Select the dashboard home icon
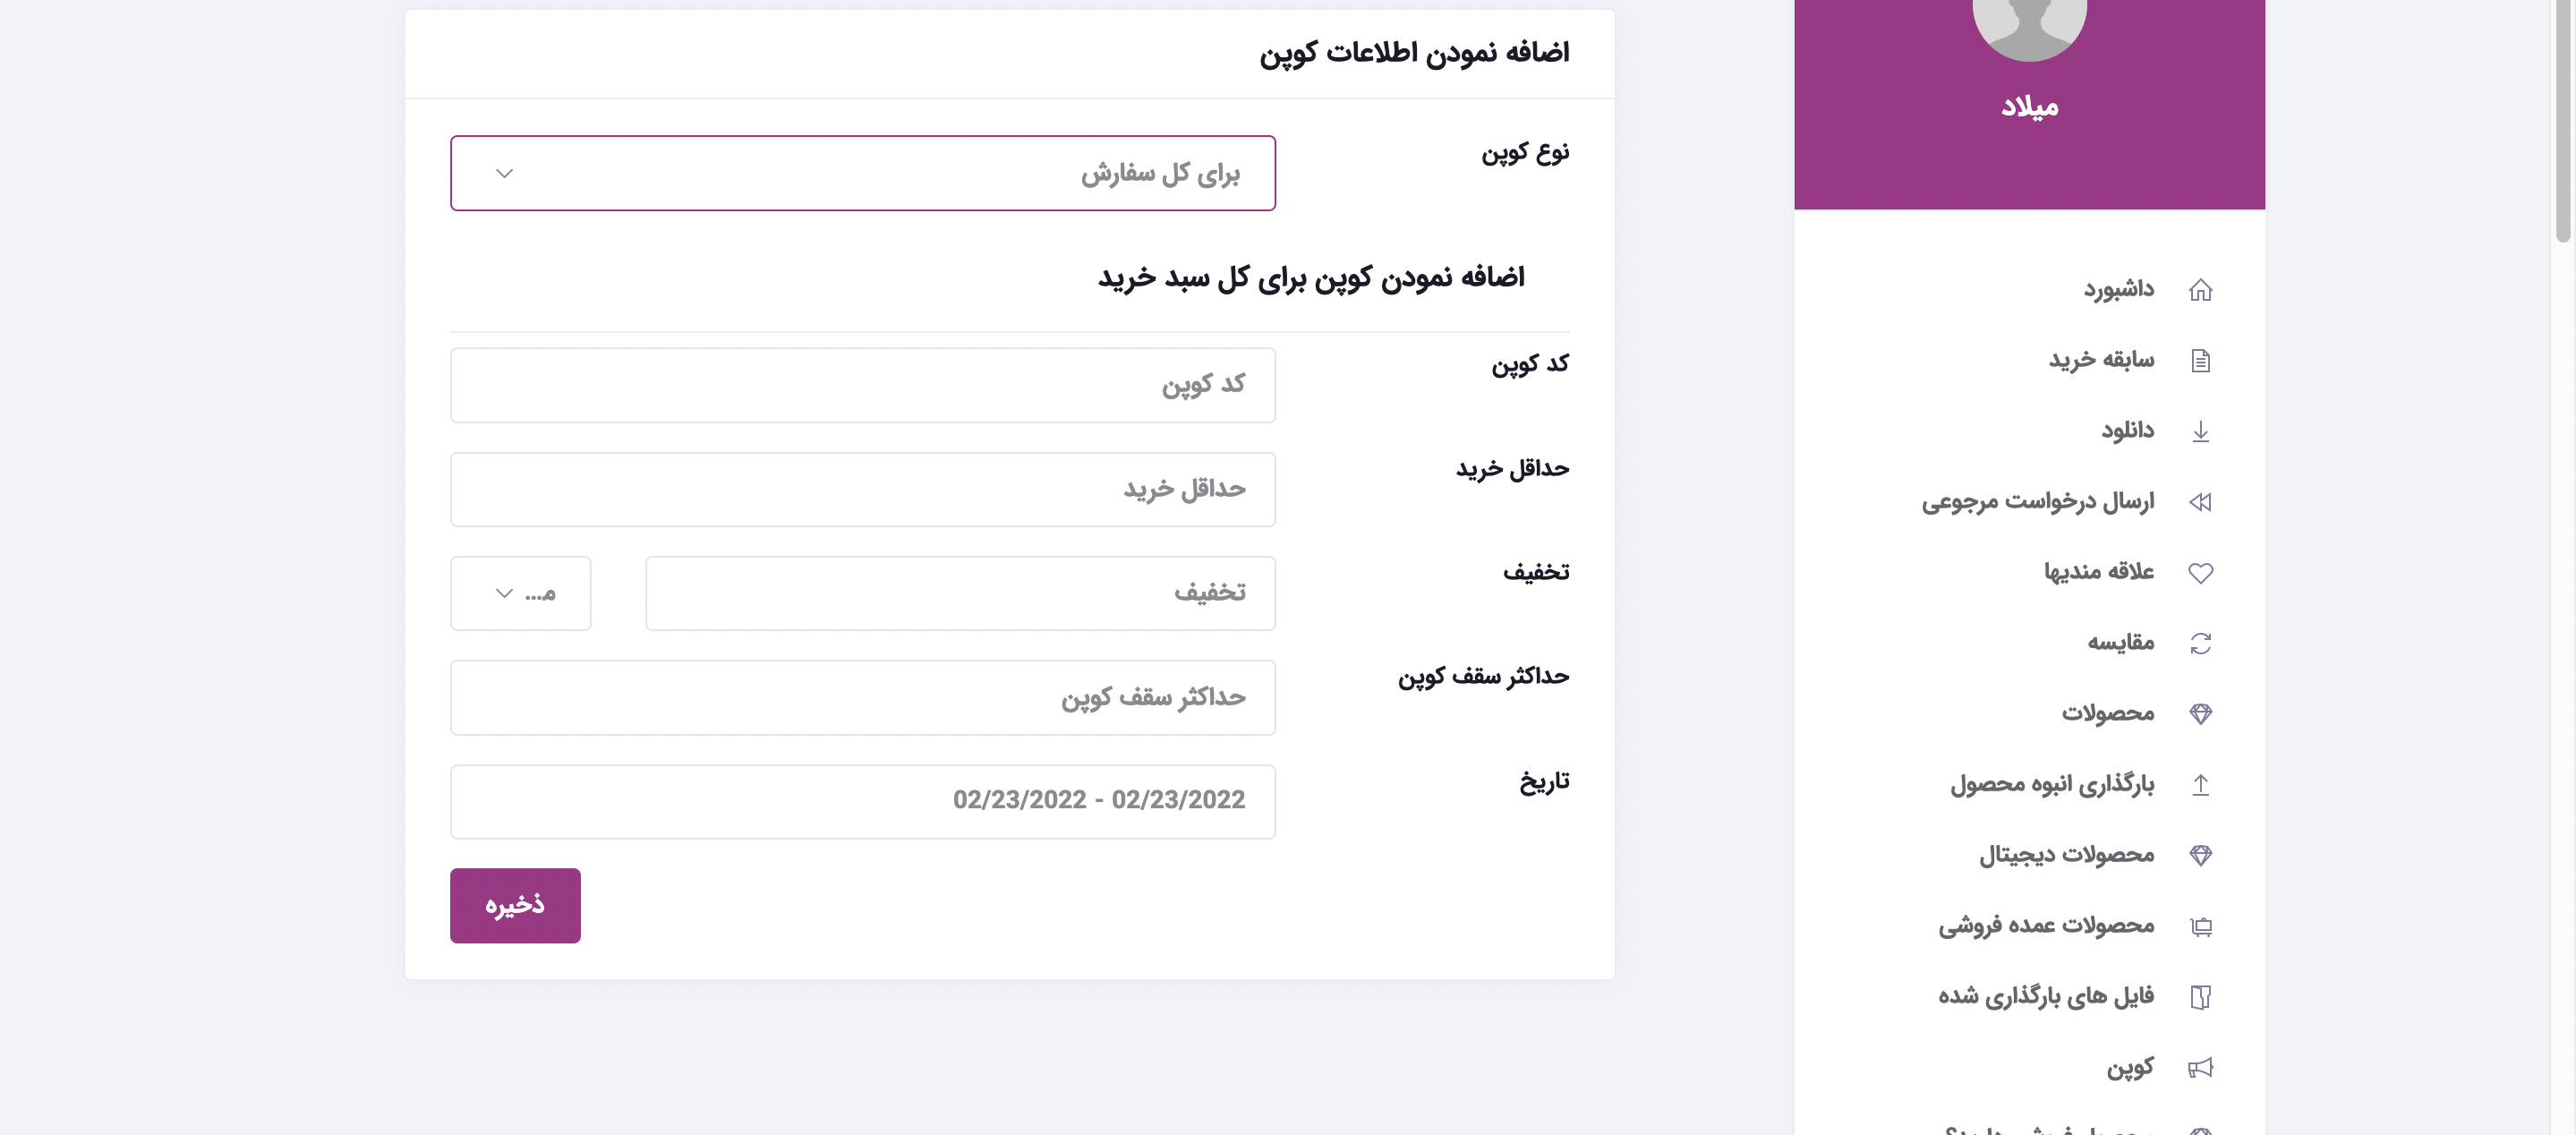 2201,289
